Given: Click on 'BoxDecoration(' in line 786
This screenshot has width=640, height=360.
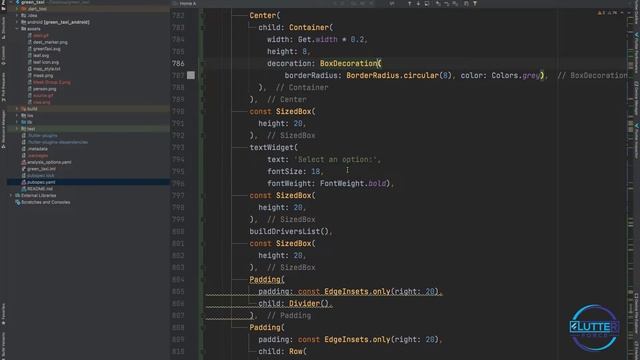Looking at the screenshot, I should pos(351,64).
